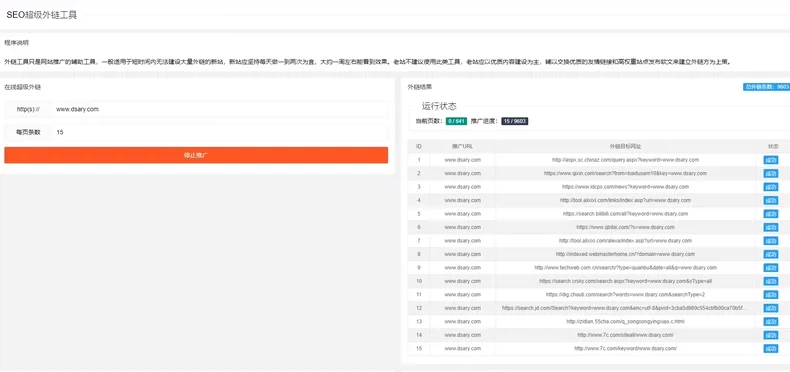Screen dimensions: 790x372
Task: Click the status badge in row 8
Action: [x=771, y=255]
